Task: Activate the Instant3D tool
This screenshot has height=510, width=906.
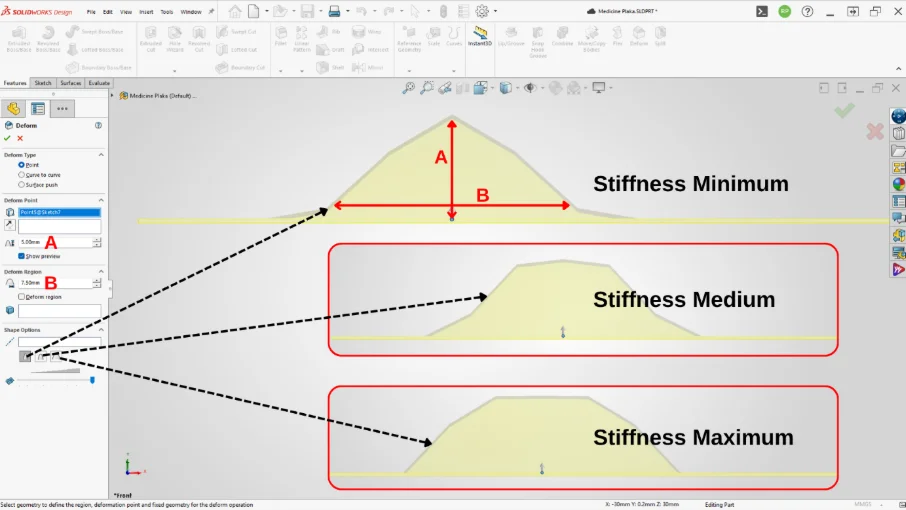Action: click(x=480, y=36)
